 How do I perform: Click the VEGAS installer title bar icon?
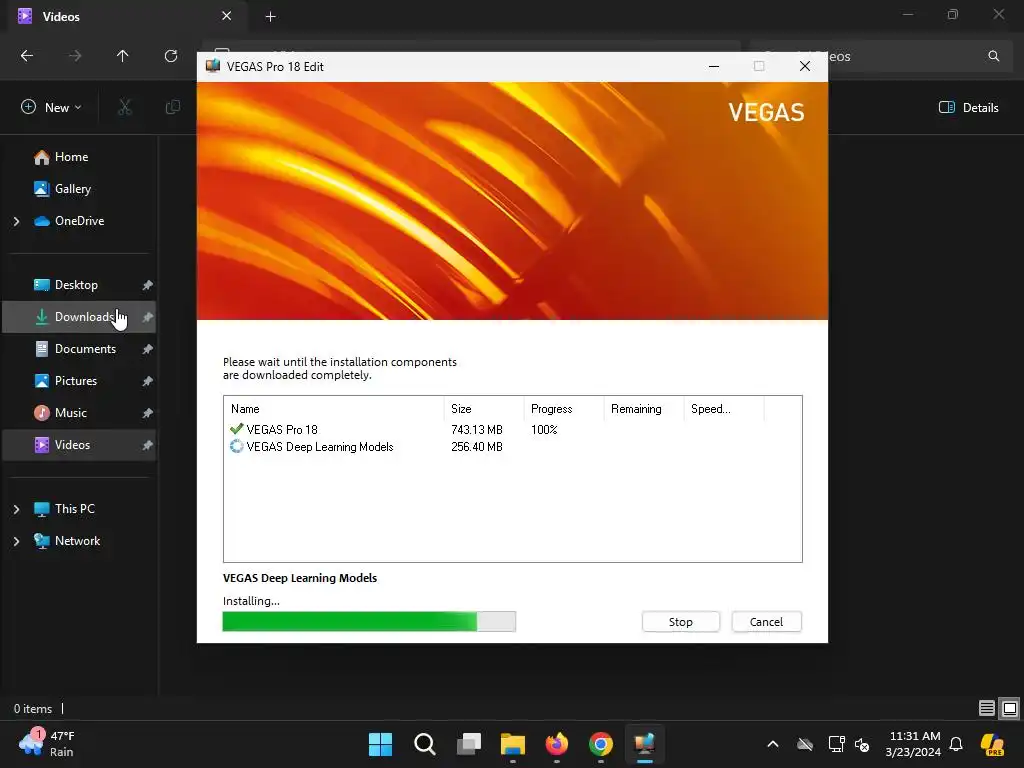point(213,66)
